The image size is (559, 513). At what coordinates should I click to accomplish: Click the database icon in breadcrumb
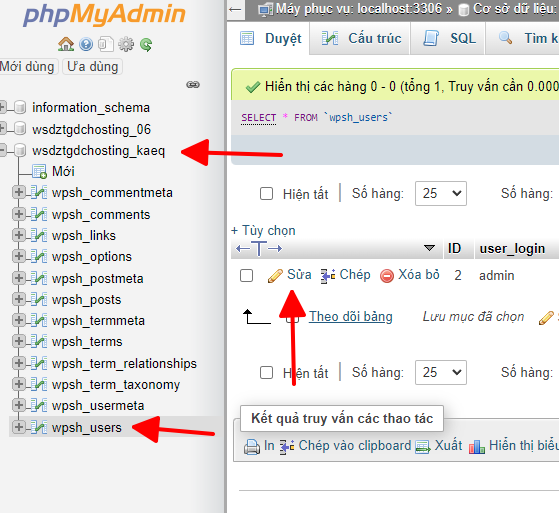pos(463,10)
